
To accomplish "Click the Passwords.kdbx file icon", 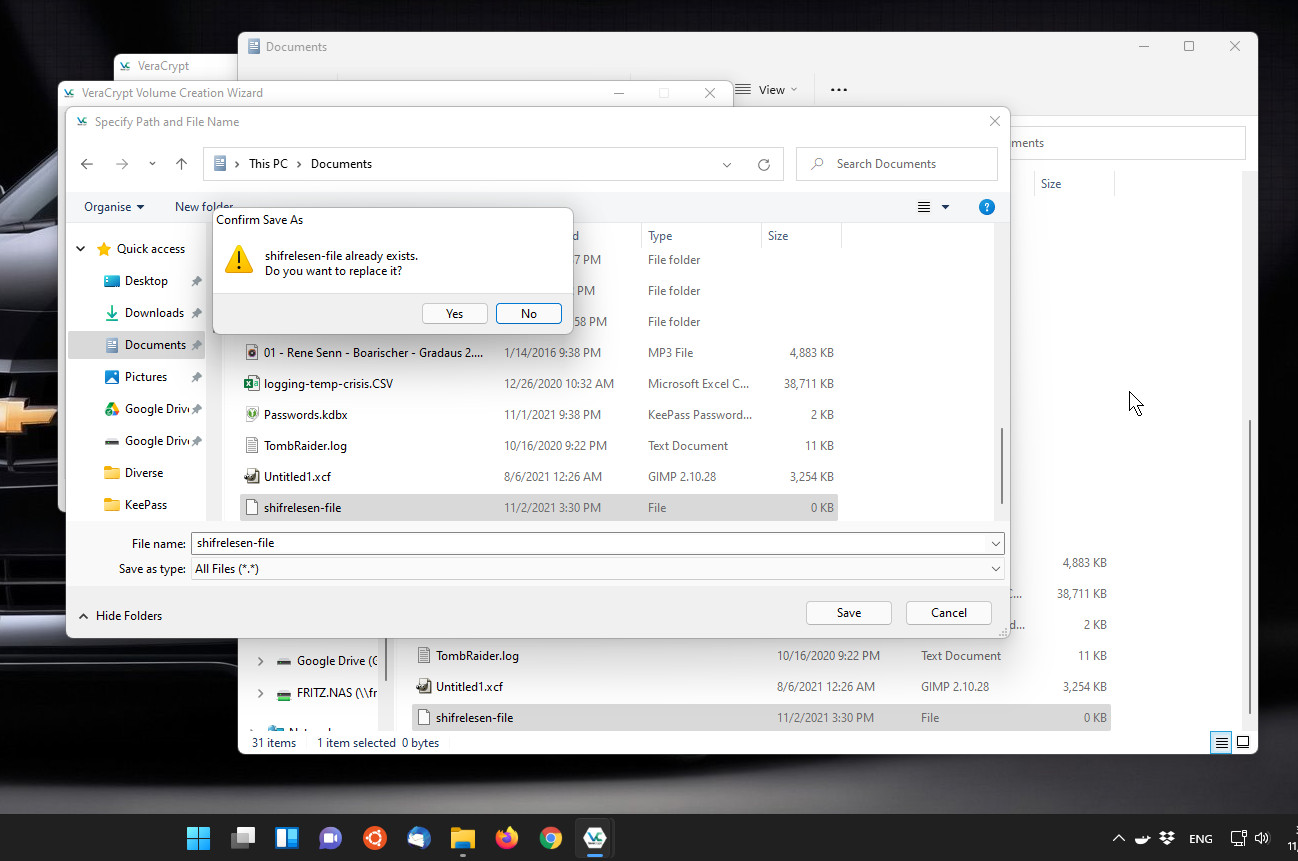I will click(253, 415).
